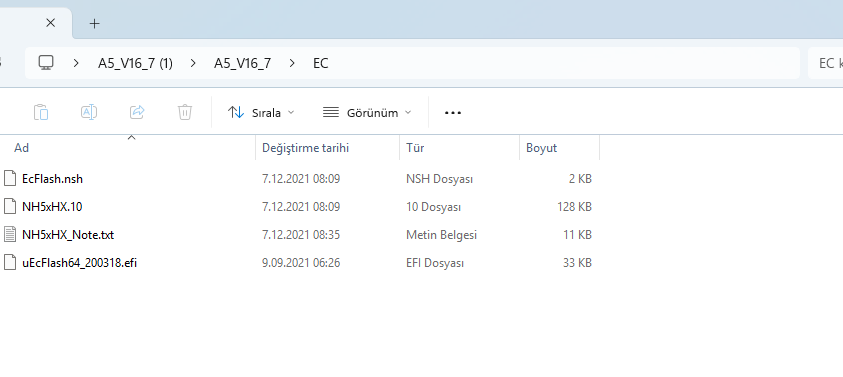Open the three-dot more options menu
The height and width of the screenshot is (377, 843).
point(453,113)
